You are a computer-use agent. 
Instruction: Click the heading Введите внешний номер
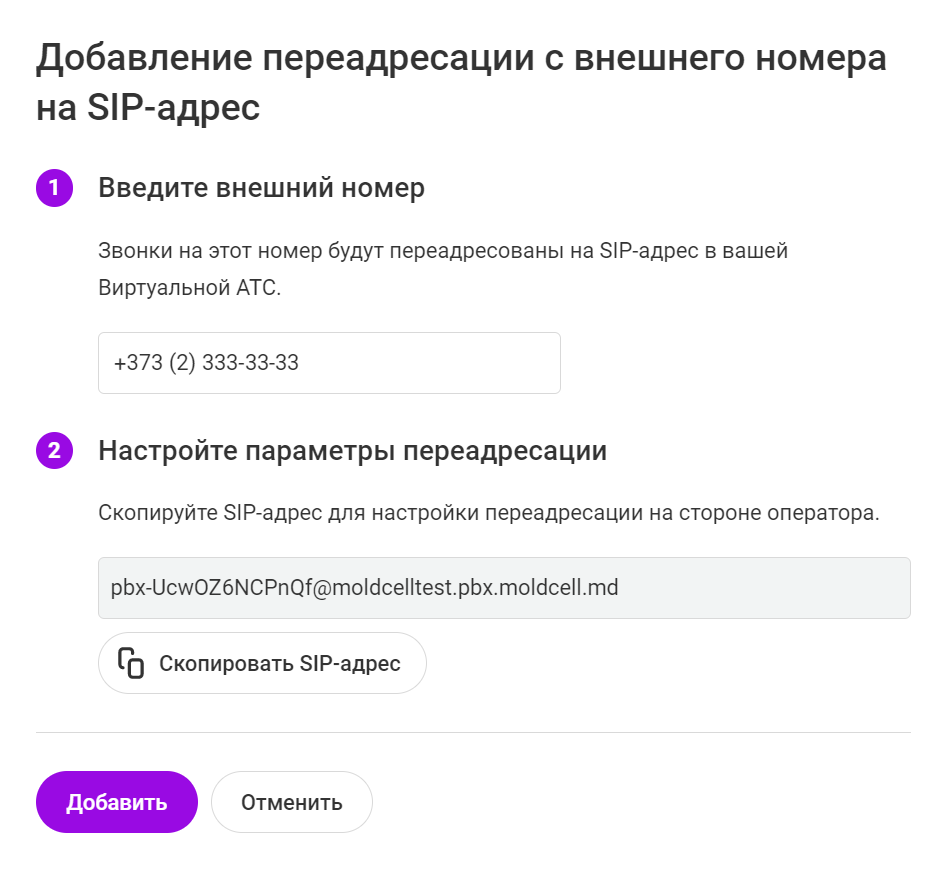tap(261, 188)
